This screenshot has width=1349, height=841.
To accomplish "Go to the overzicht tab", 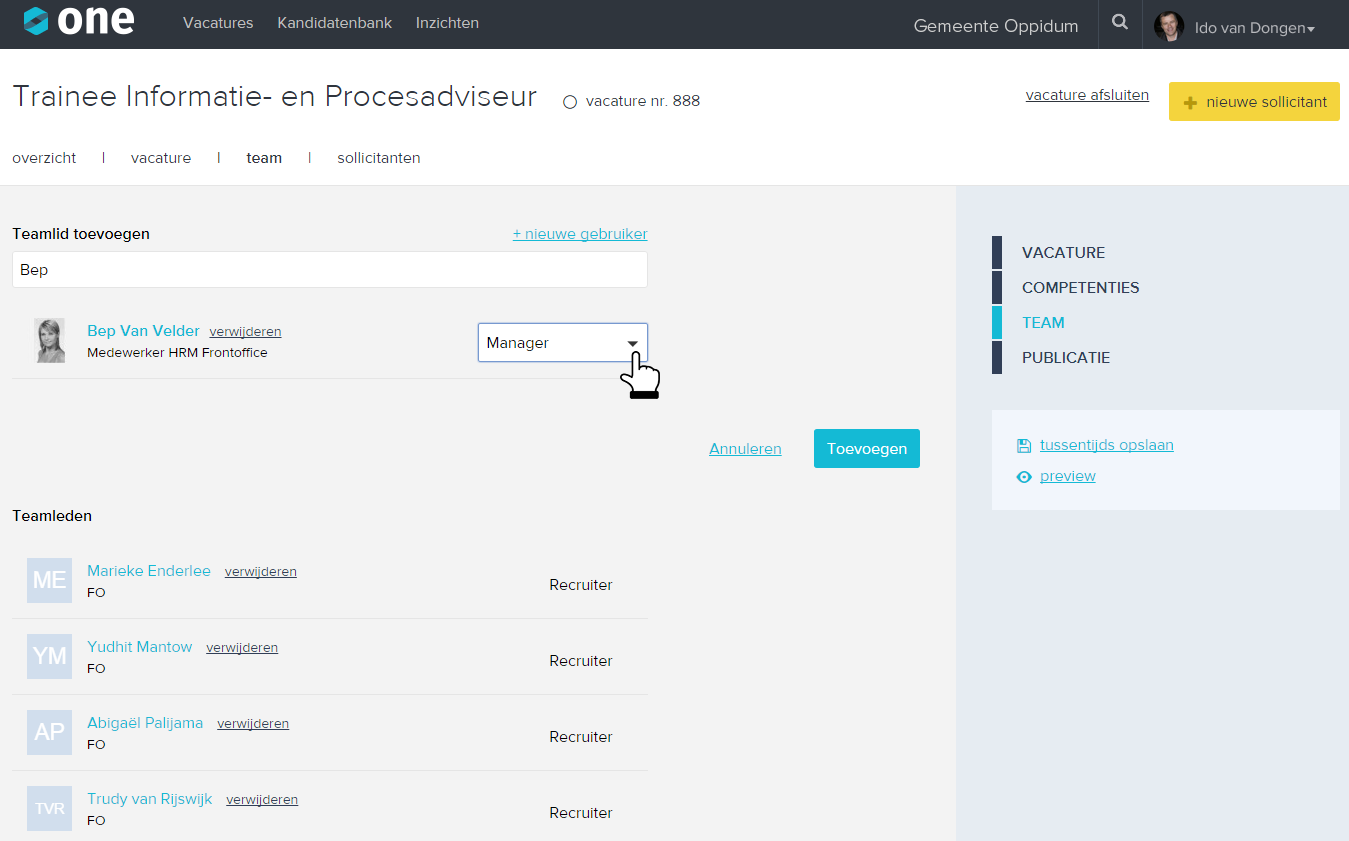I will tap(44, 158).
